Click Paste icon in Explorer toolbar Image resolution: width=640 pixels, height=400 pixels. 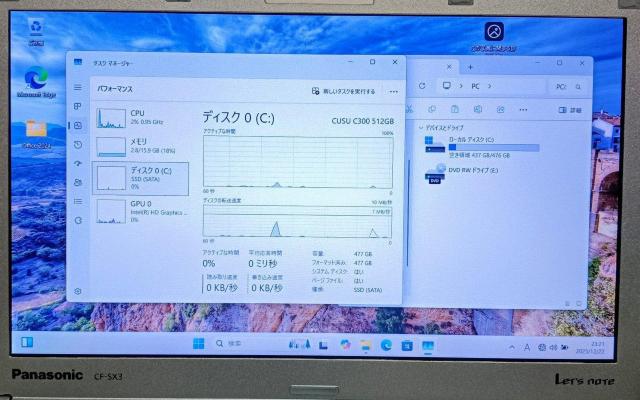(x=455, y=109)
